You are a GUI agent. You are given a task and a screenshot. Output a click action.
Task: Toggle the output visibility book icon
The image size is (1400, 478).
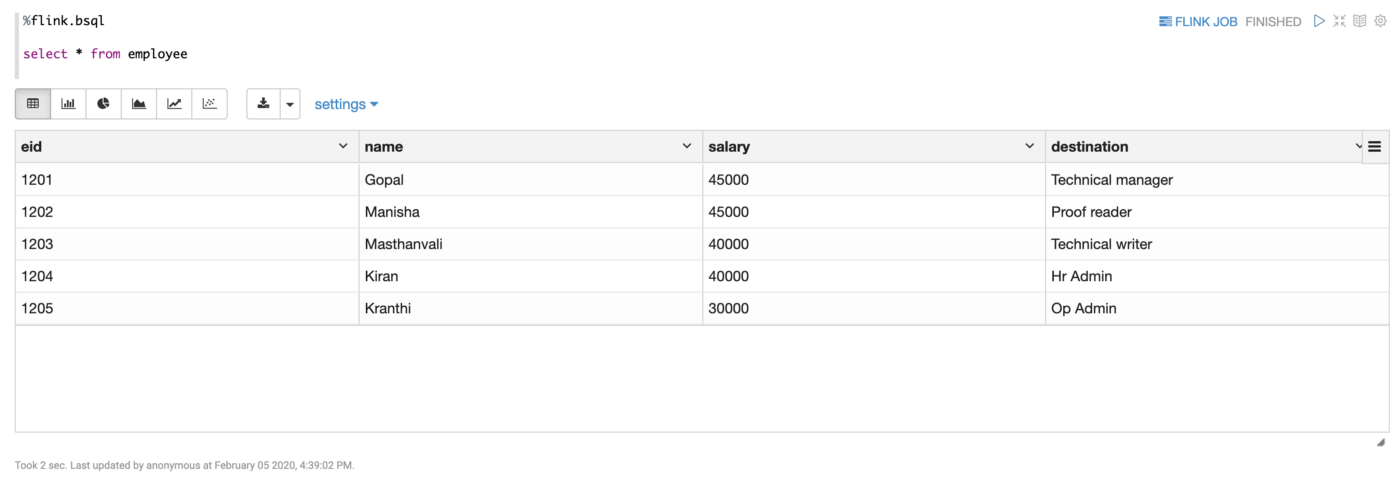(x=1360, y=21)
